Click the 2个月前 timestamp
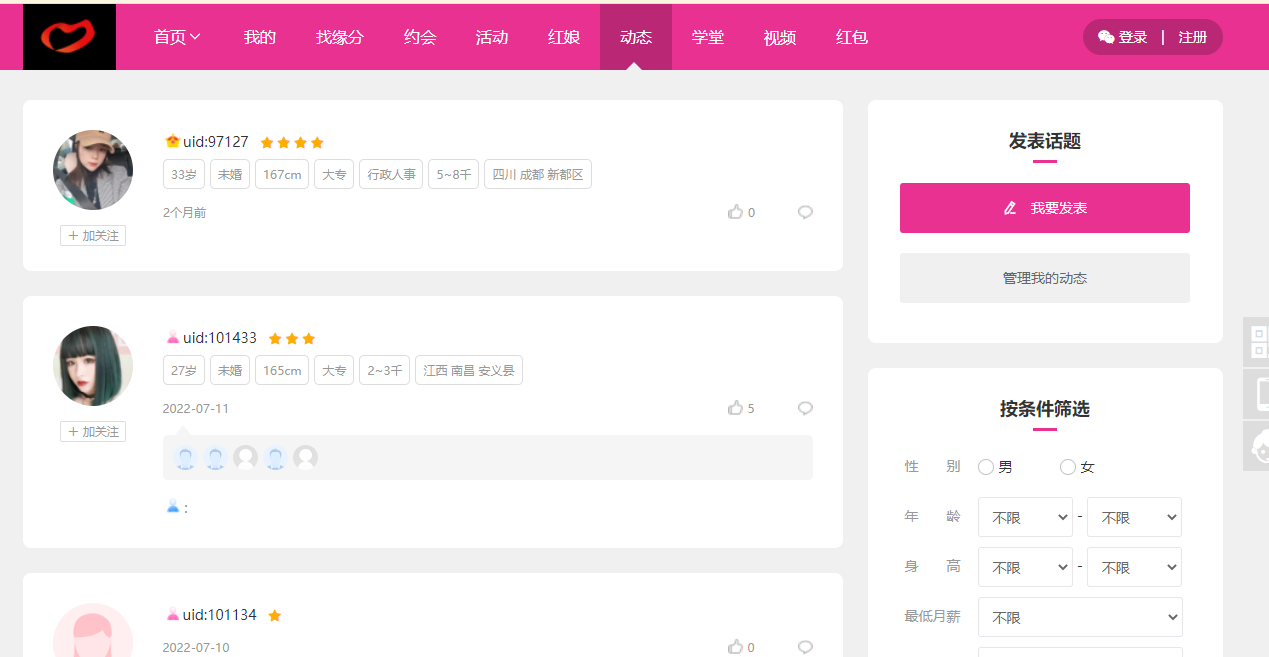 (x=185, y=213)
